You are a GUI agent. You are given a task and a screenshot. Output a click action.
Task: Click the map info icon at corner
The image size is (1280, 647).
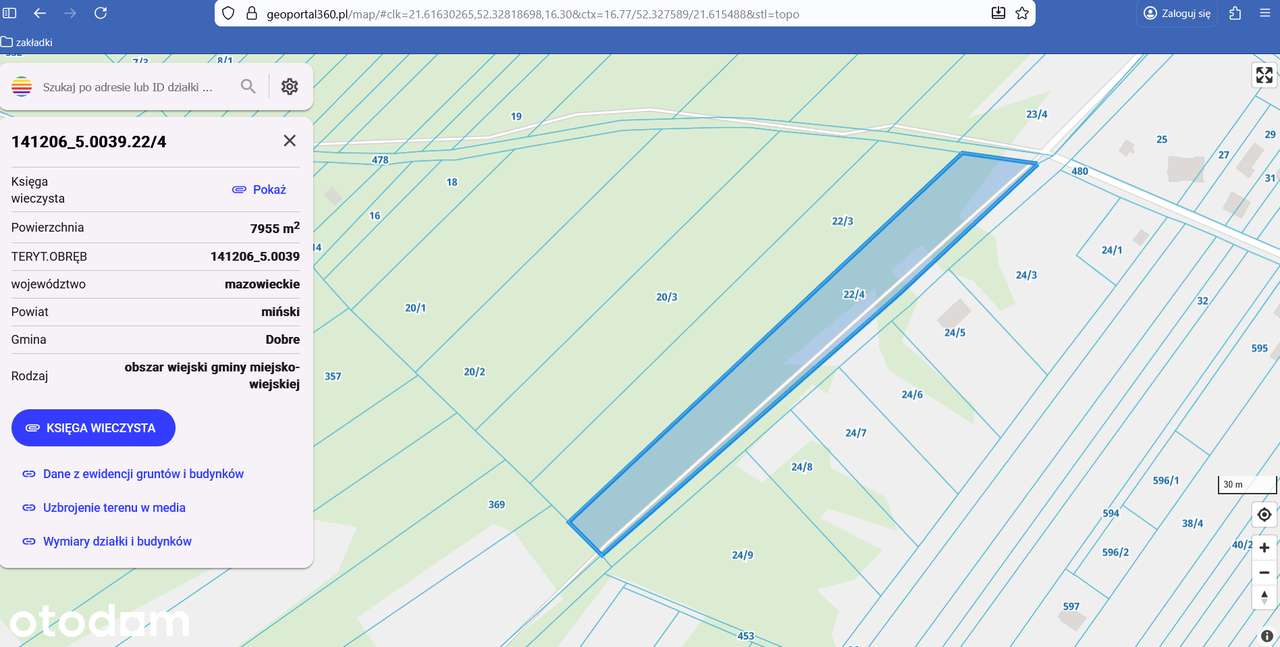click(1268, 636)
